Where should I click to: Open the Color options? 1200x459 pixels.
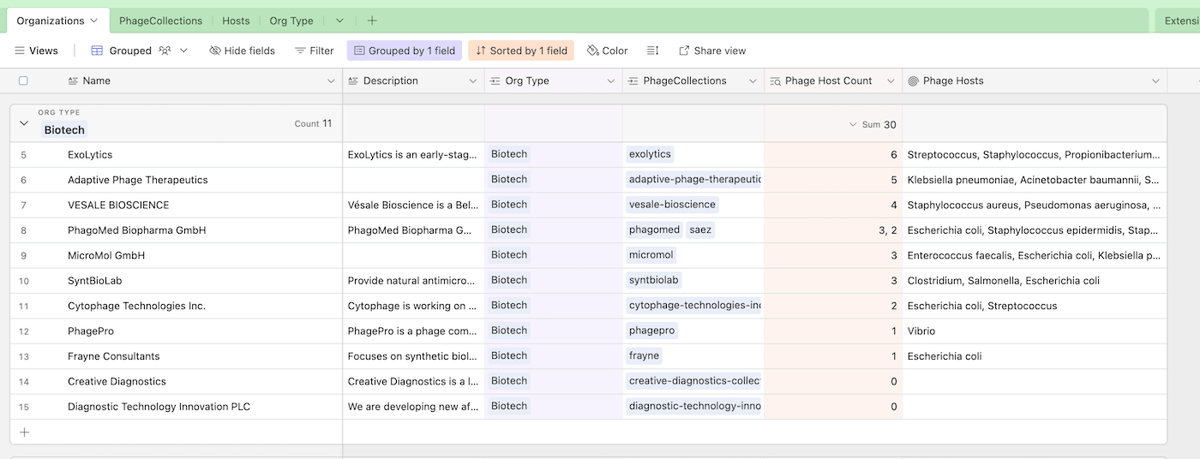pyautogui.click(x=607, y=51)
